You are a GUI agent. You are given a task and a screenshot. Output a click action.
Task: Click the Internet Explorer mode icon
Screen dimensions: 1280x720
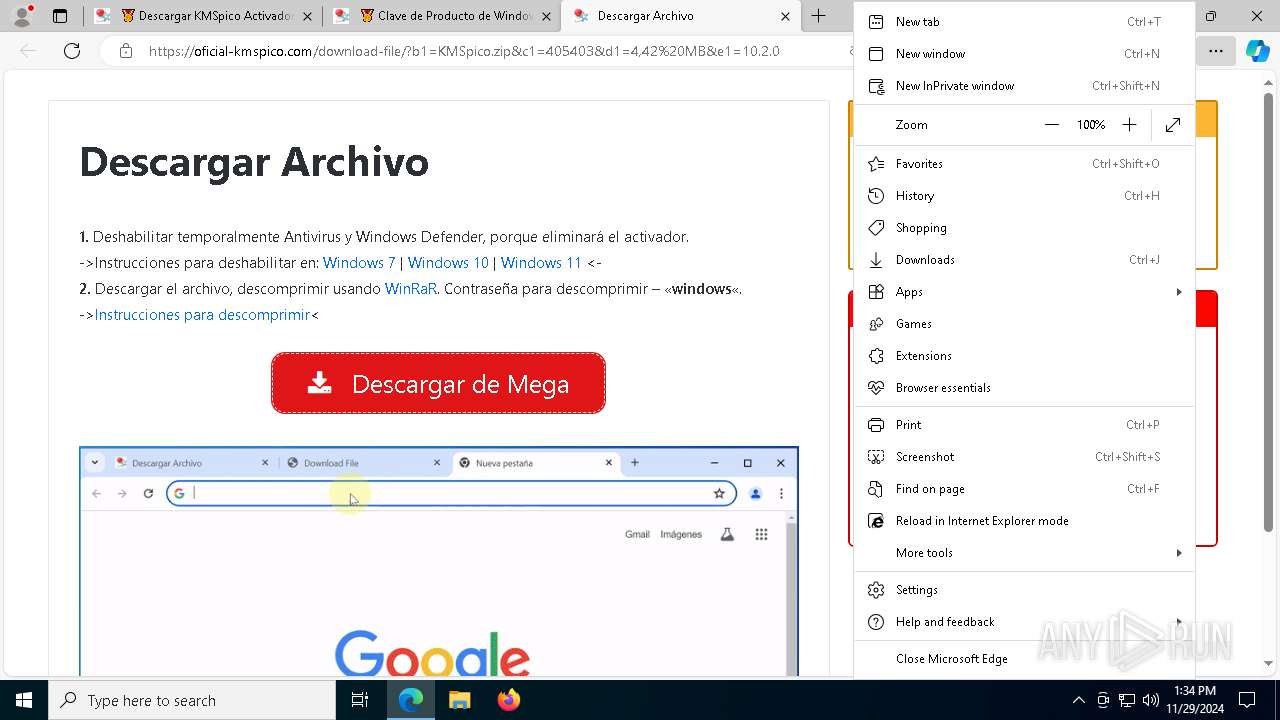[876, 521]
